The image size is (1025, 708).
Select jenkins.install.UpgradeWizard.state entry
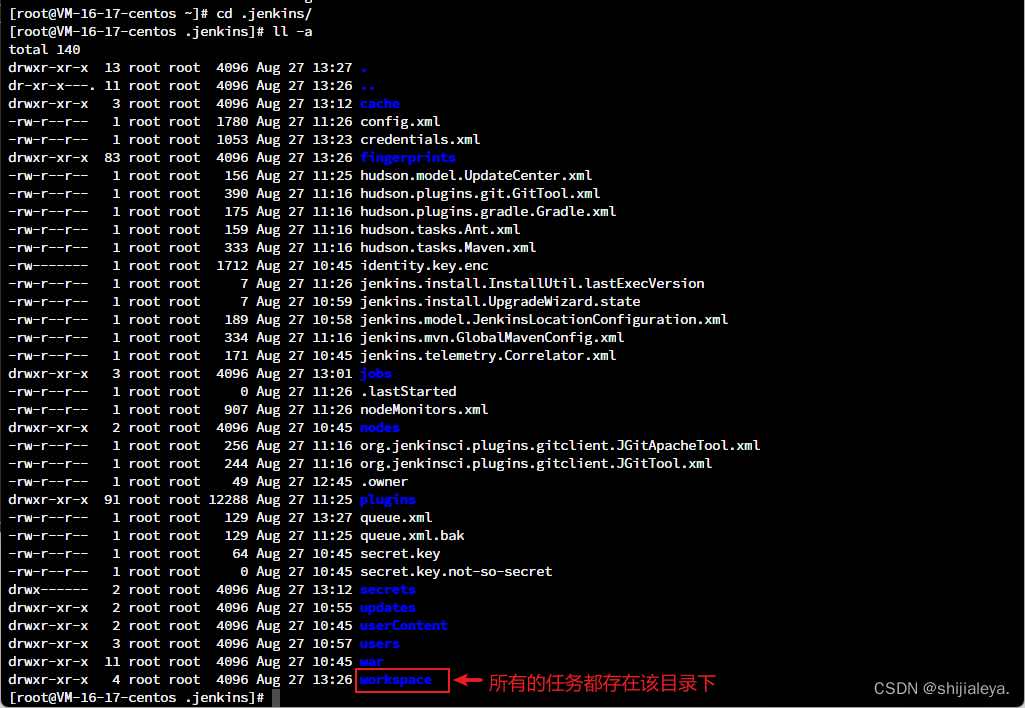click(x=500, y=301)
